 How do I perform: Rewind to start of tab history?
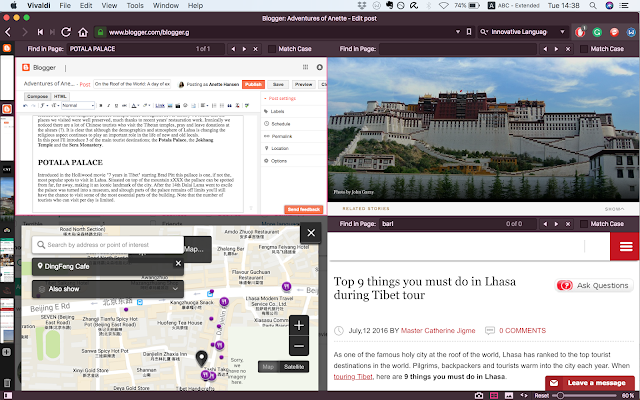(40, 32)
